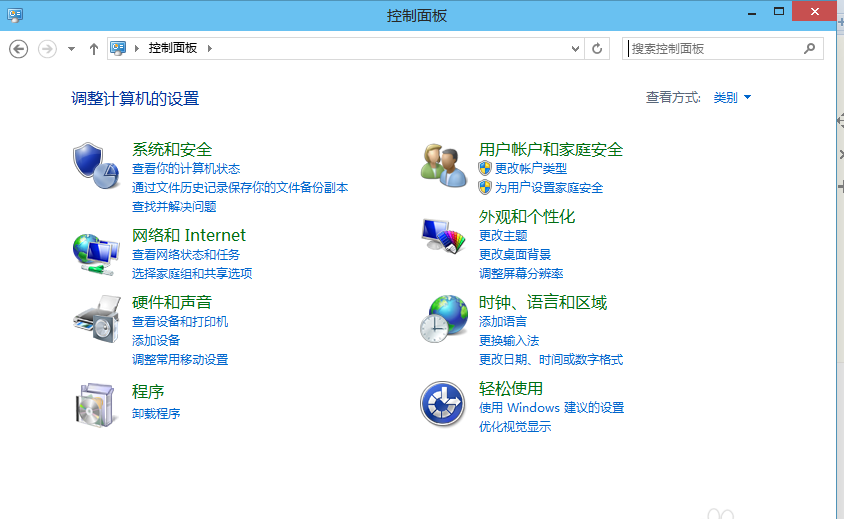Open 硬件和声音 printer icon

[97, 319]
